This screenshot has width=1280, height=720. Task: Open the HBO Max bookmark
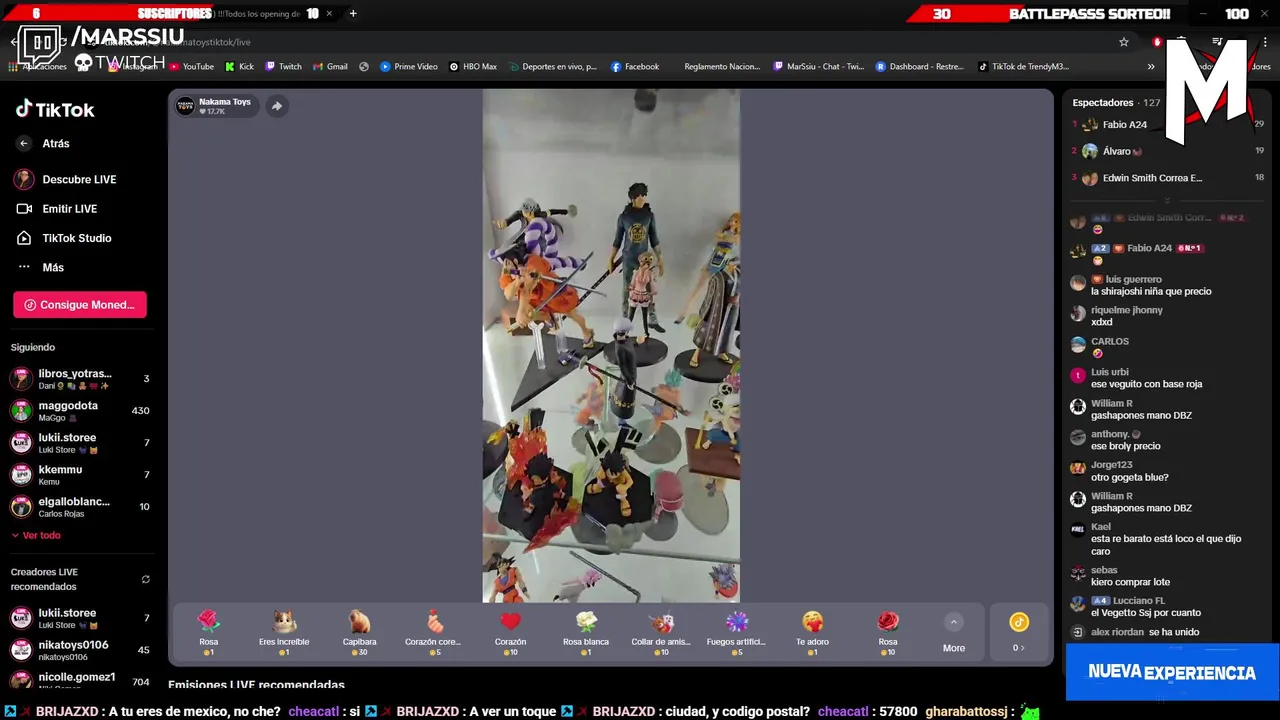tap(473, 67)
